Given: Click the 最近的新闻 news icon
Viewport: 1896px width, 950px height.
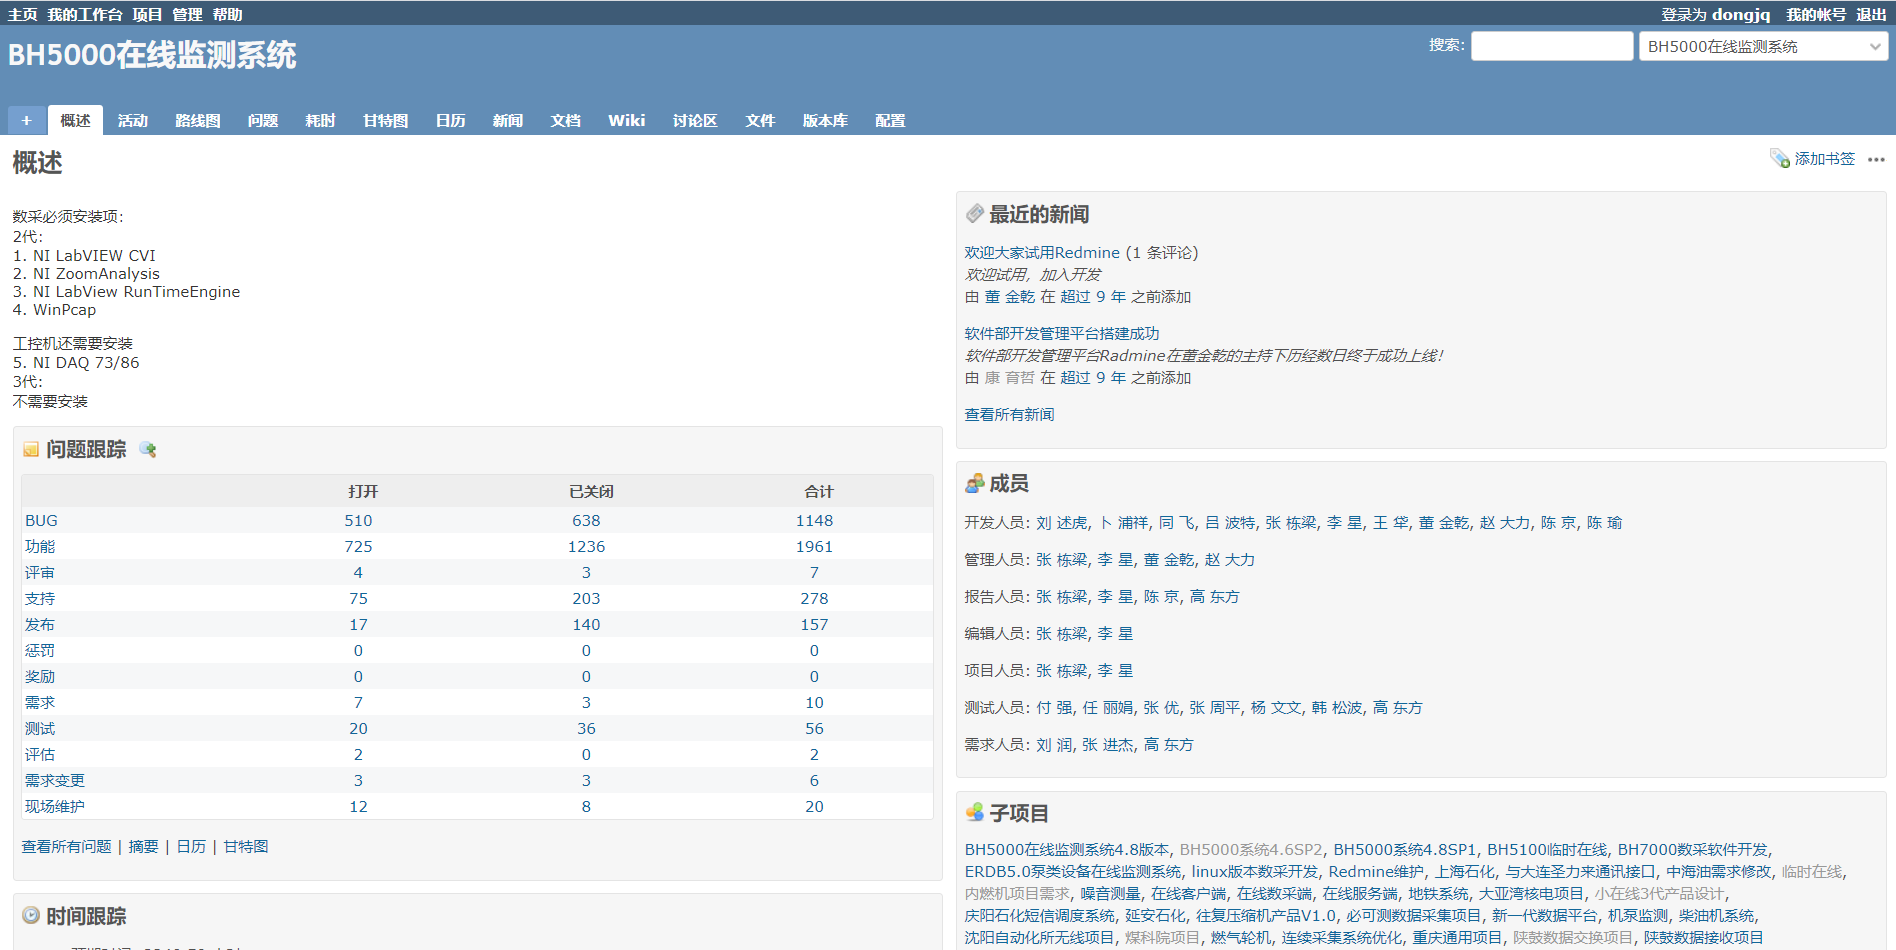Looking at the screenshot, I should point(974,214).
